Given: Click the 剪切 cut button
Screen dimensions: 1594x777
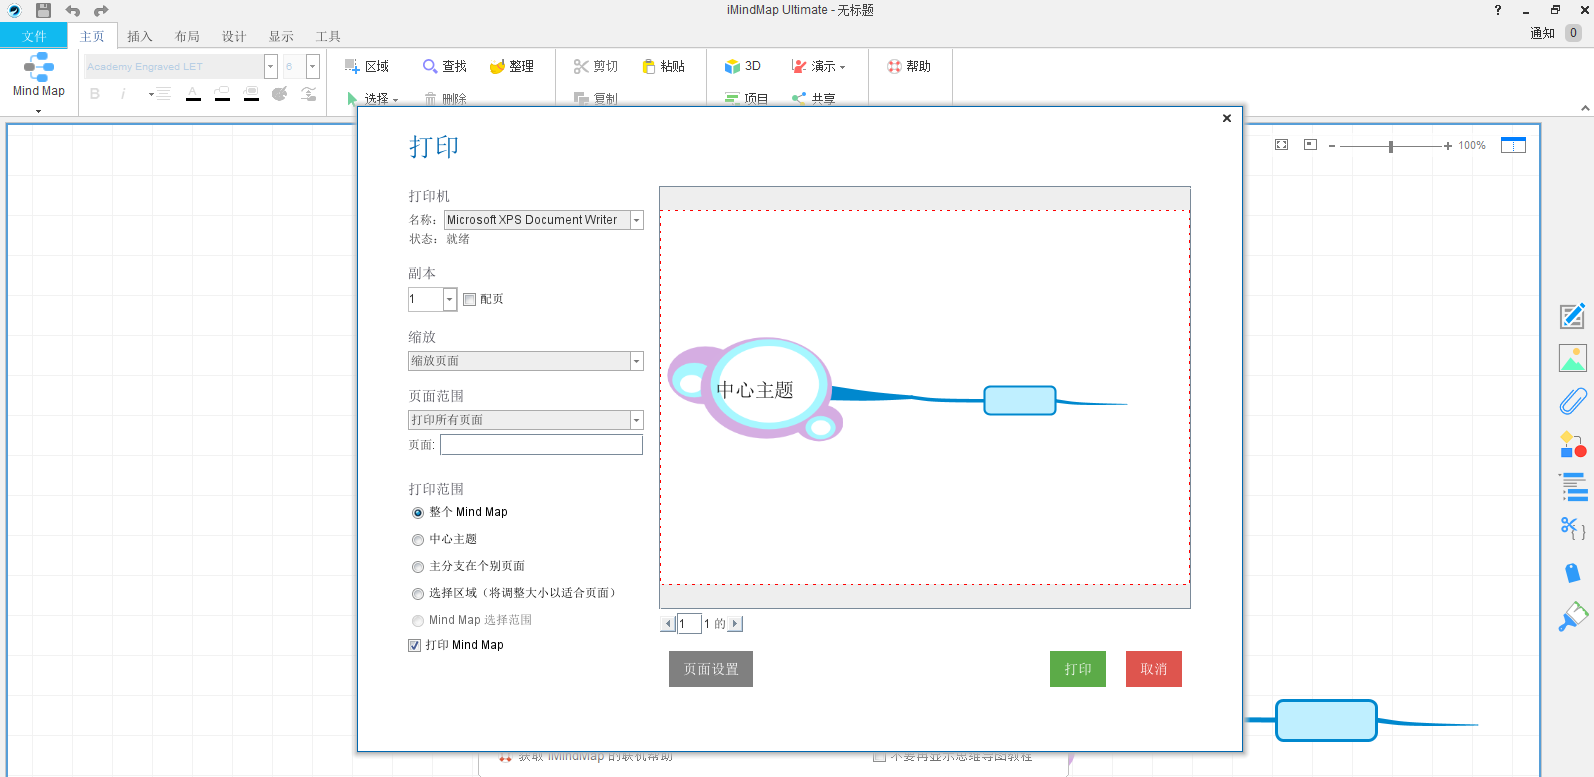Looking at the screenshot, I should point(595,66).
